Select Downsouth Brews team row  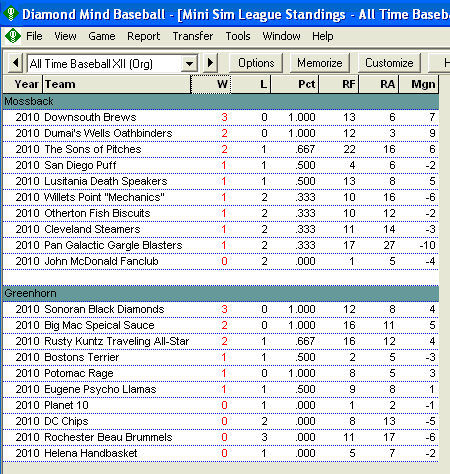coord(221,117)
